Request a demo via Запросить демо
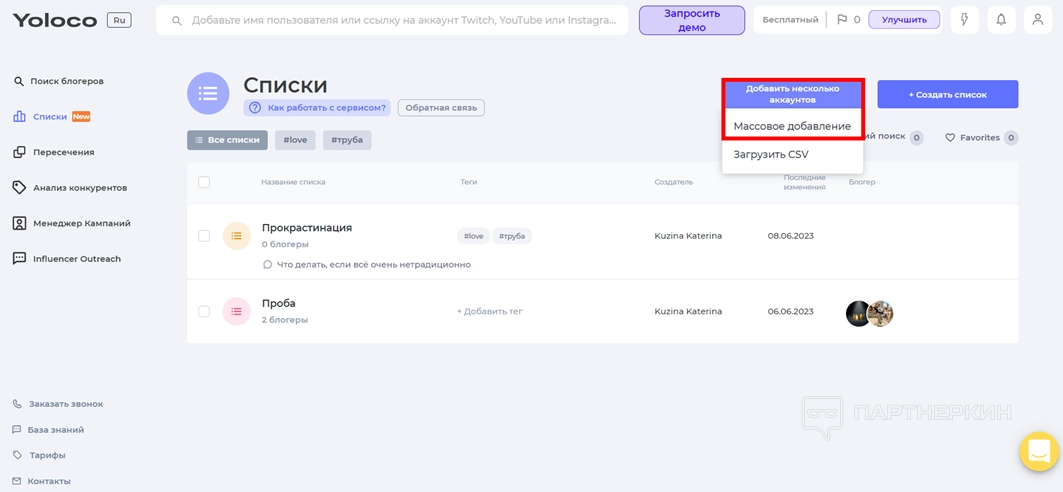 coord(691,20)
